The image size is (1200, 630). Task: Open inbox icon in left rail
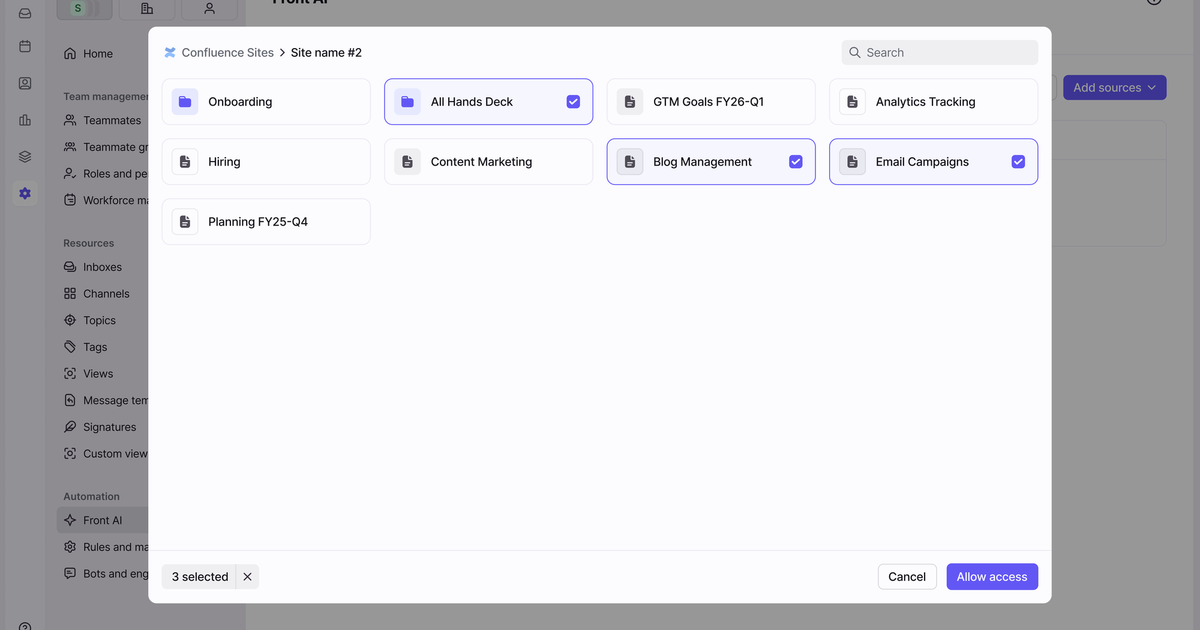click(25, 14)
